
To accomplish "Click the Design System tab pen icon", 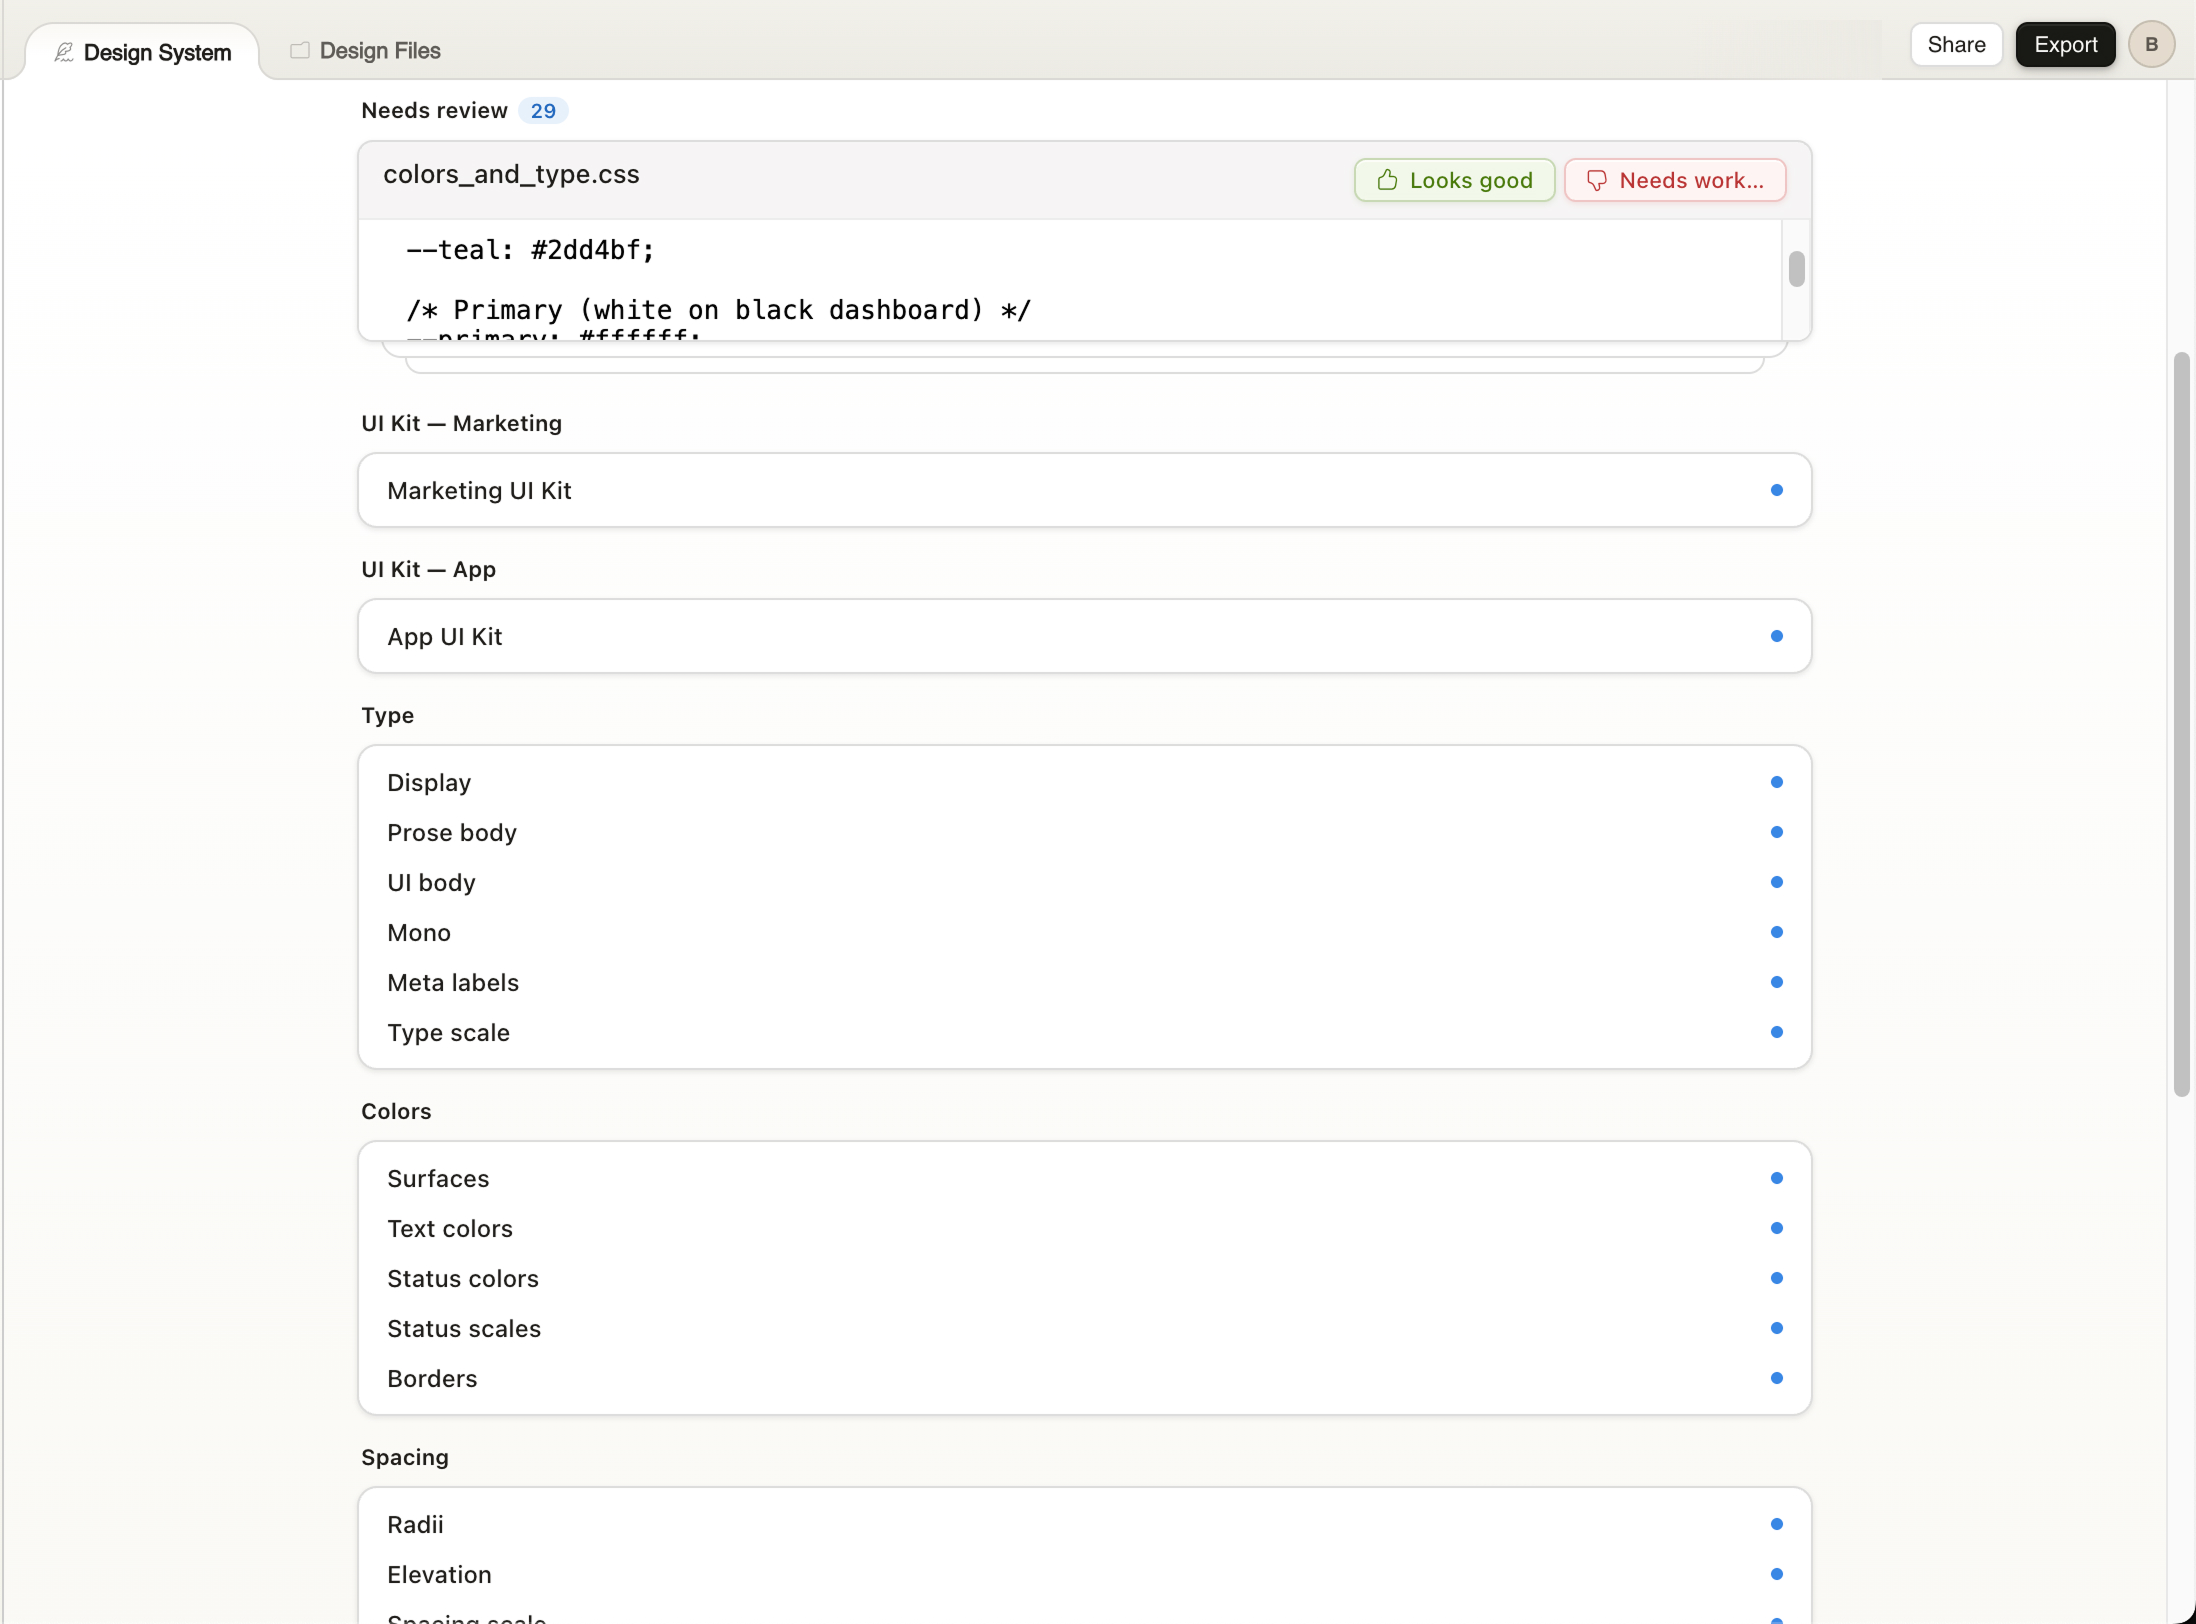I will click(x=64, y=52).
